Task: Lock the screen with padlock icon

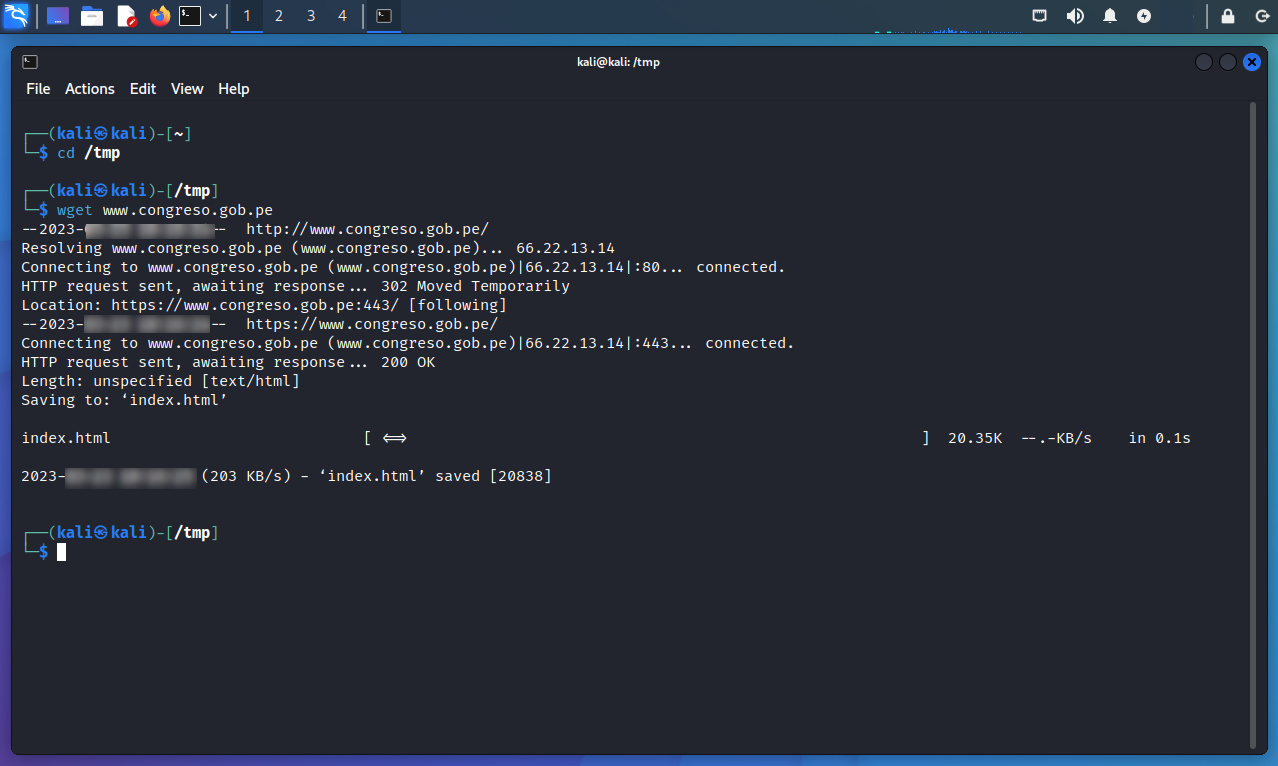Action: pyautogui.click(x=1228, y=16)
